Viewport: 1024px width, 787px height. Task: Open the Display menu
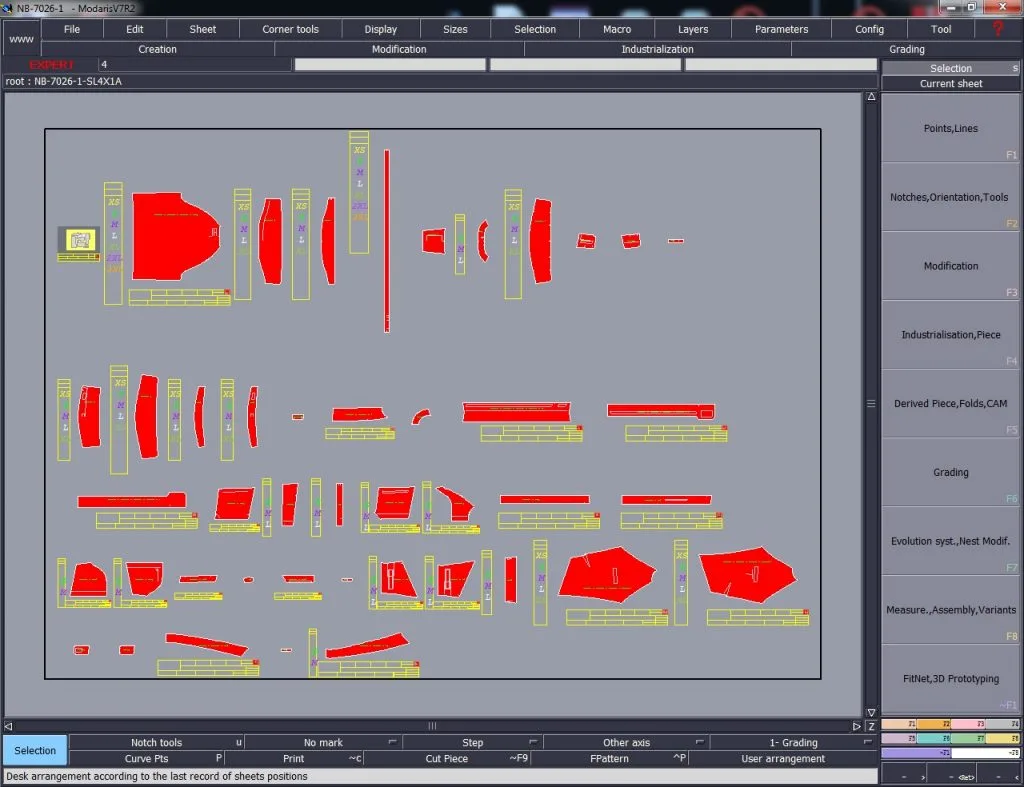(381, 29)
